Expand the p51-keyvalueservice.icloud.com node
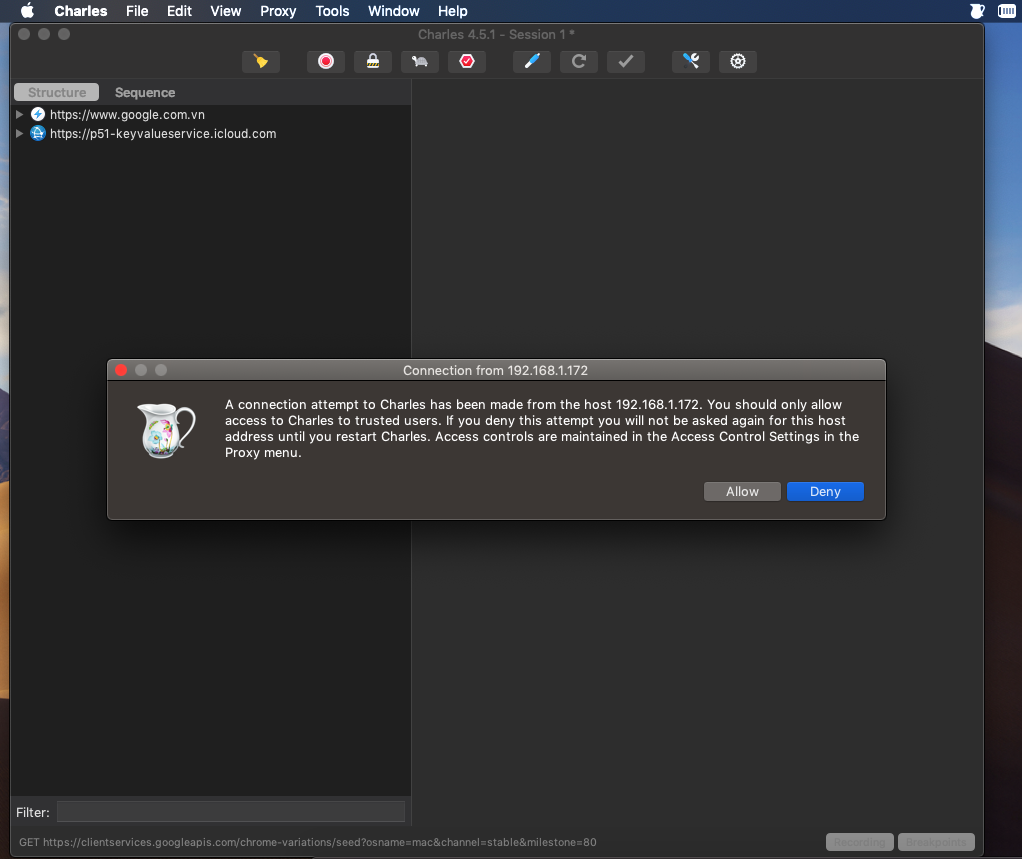 20,134
